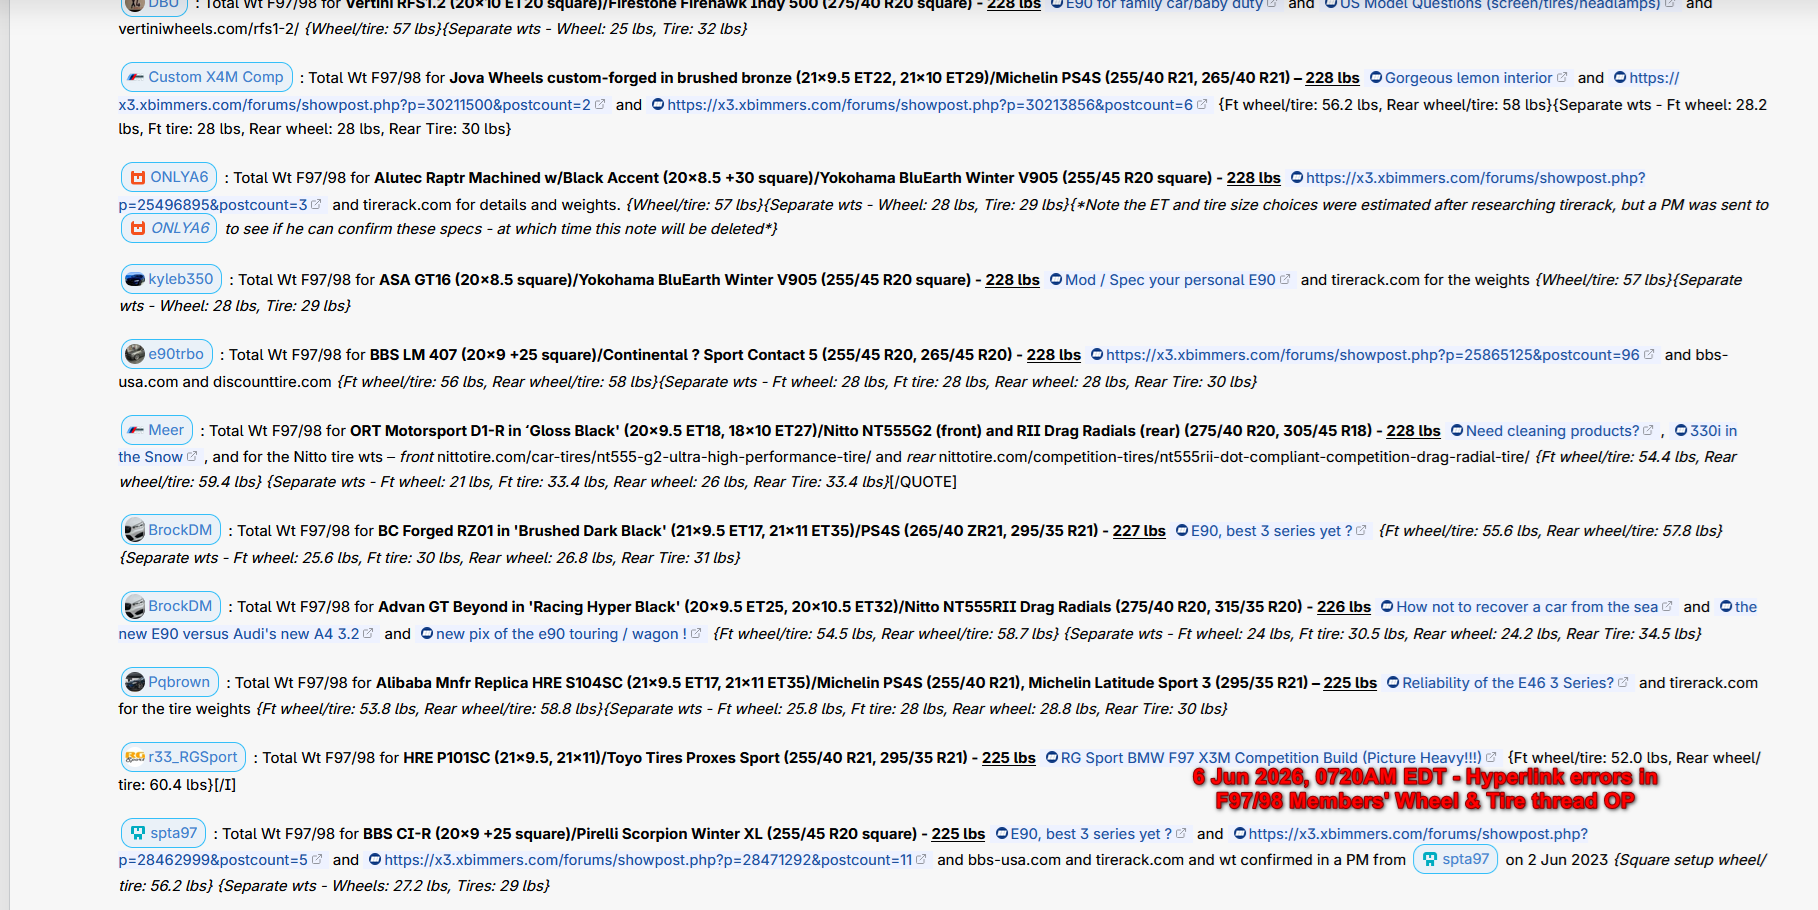Click the external-link icon after the postcount=96 URL
The image size is (1818, 910).
[1650, 355]
